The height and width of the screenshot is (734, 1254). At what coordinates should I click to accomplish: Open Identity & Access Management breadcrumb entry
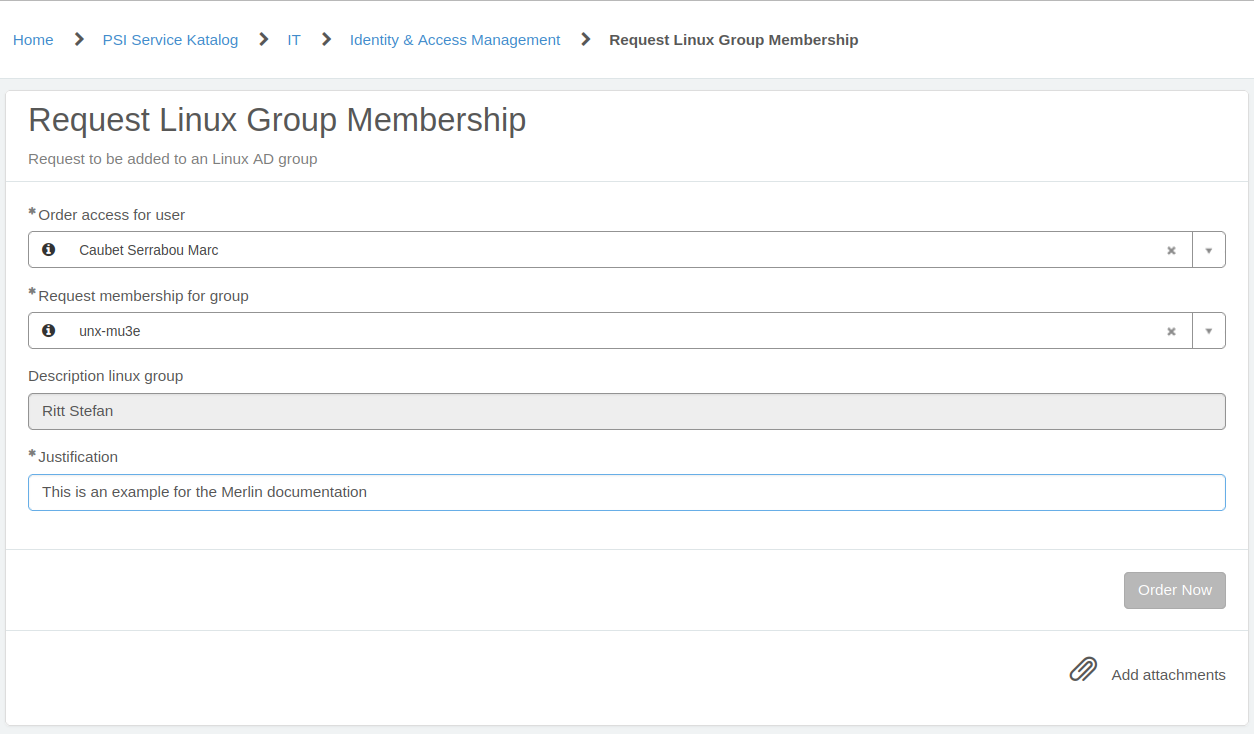(x=455, y=39)
